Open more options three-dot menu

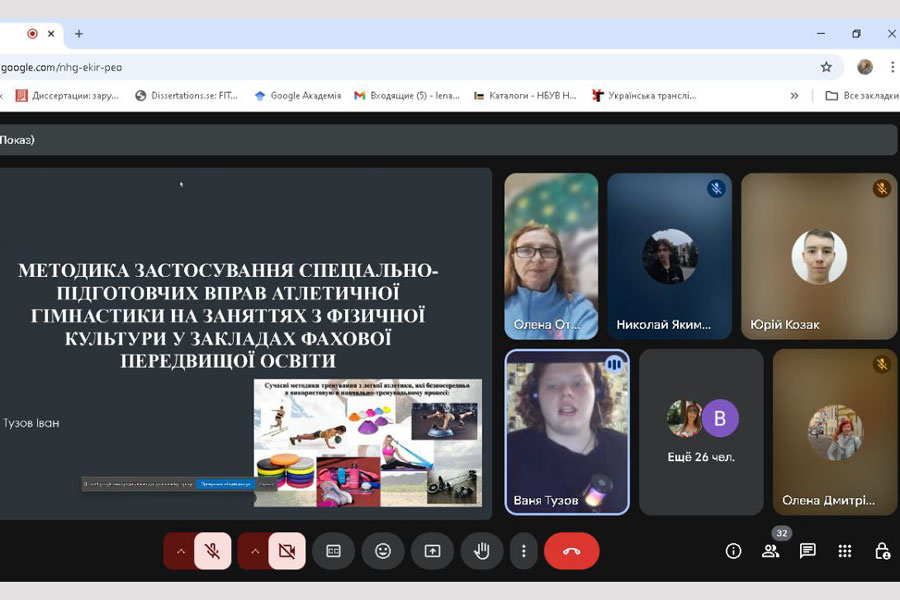pos(523,551)
